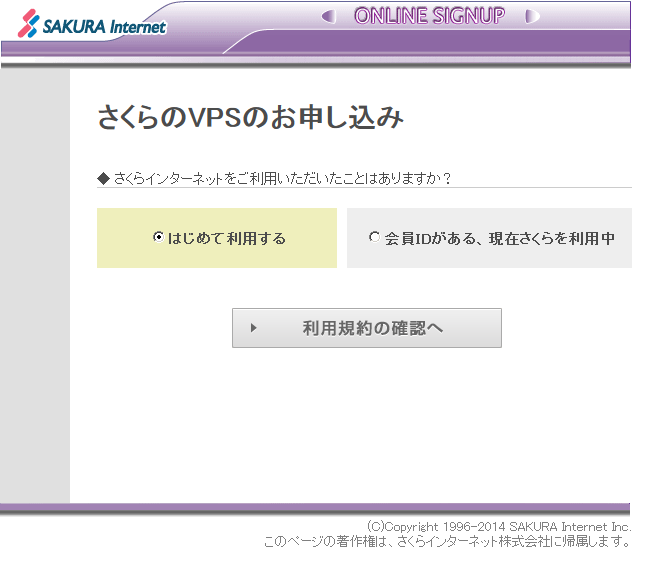
Task: Click the heading さくらのVPSのお申し込み
Action: pyautogui.click(x=250, y=118)
